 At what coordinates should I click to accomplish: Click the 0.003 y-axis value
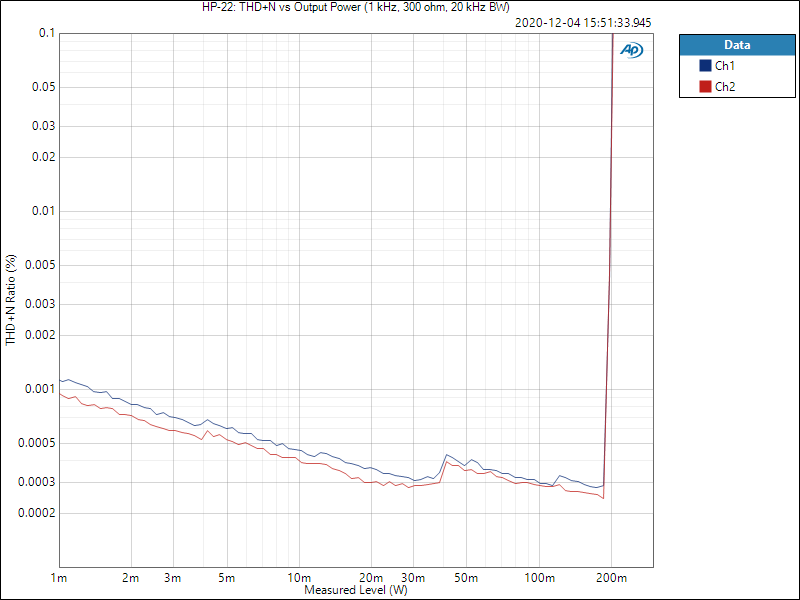pyautogui.click(x=40, y=304)
